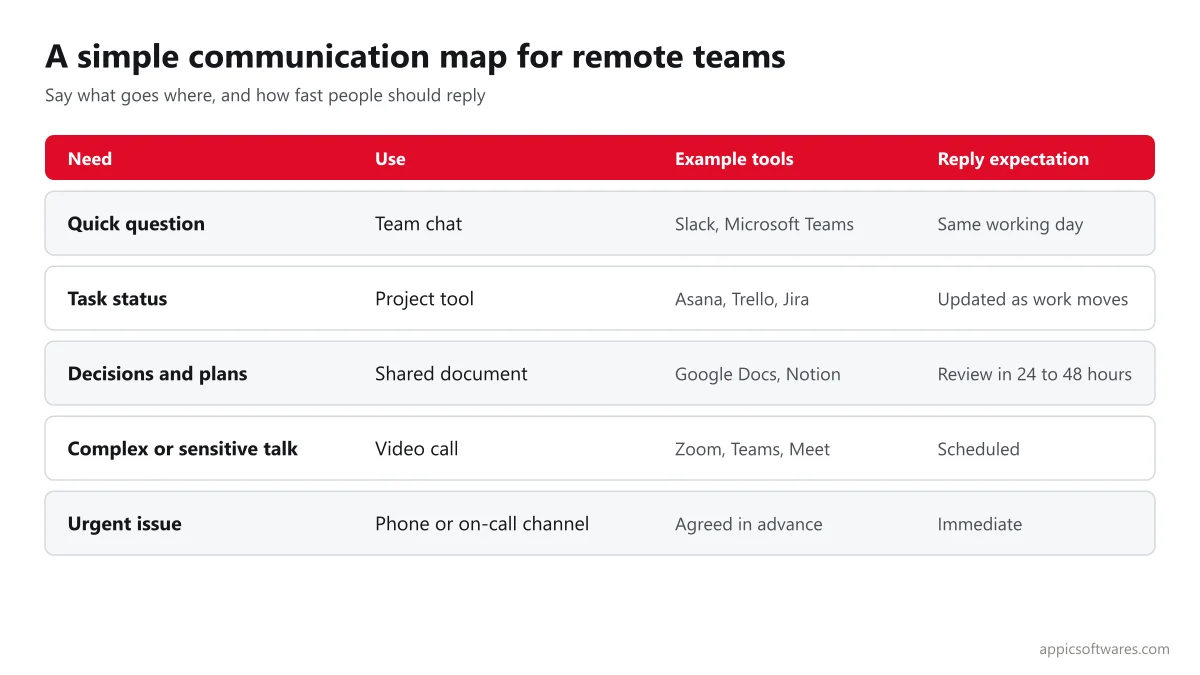
Task: Select 'Decisions and plans' cell
Action: [157, 374]
